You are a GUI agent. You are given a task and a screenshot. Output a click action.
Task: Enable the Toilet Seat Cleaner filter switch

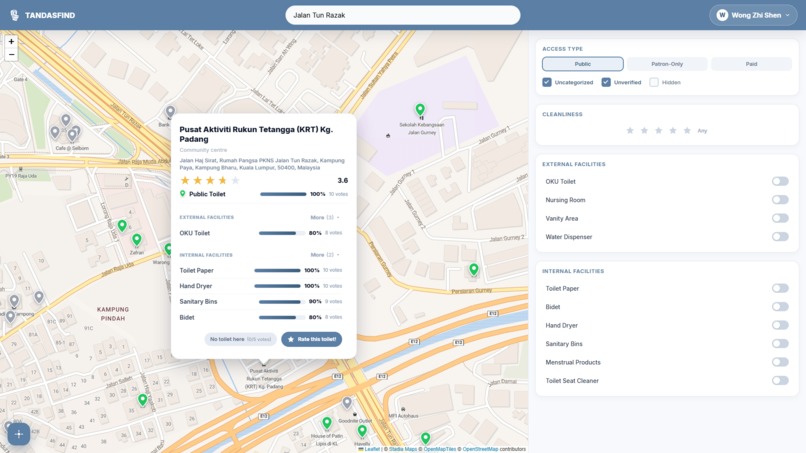pyautogui.click(x=780, y=381)
